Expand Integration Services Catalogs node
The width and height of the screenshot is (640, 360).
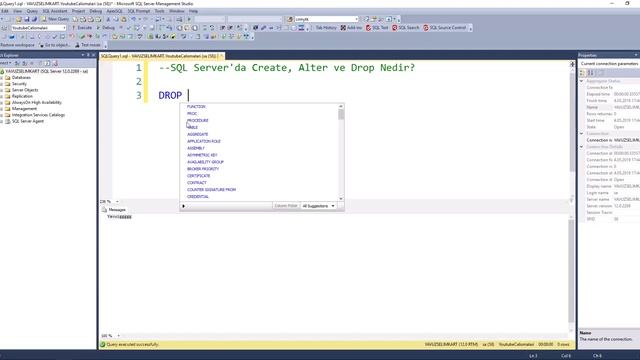pyautogui.click(x=2, y=115)
